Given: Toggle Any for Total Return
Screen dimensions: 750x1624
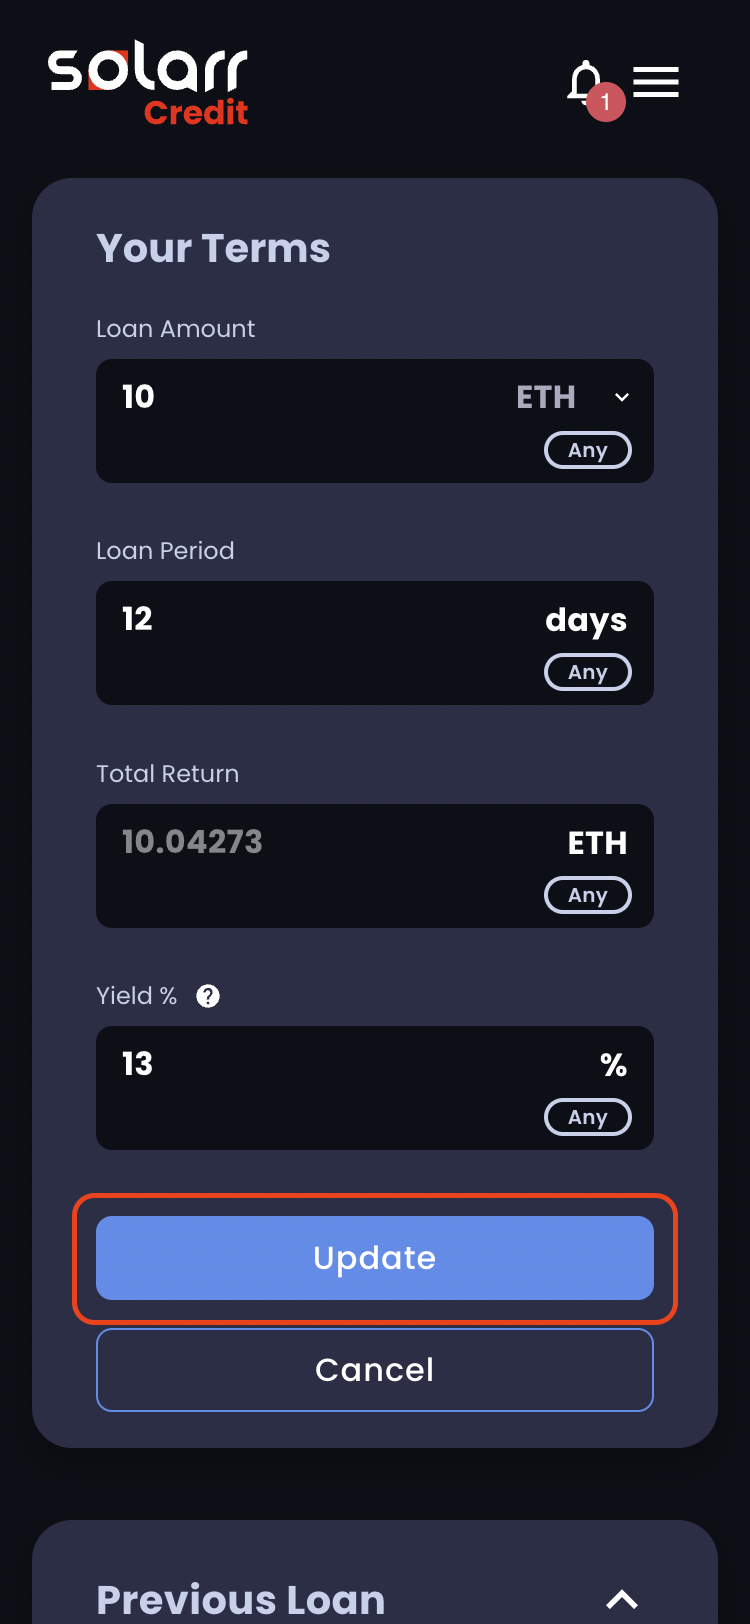Looking at the screenshot, I should pyautogui.click(x=588, y=895).
